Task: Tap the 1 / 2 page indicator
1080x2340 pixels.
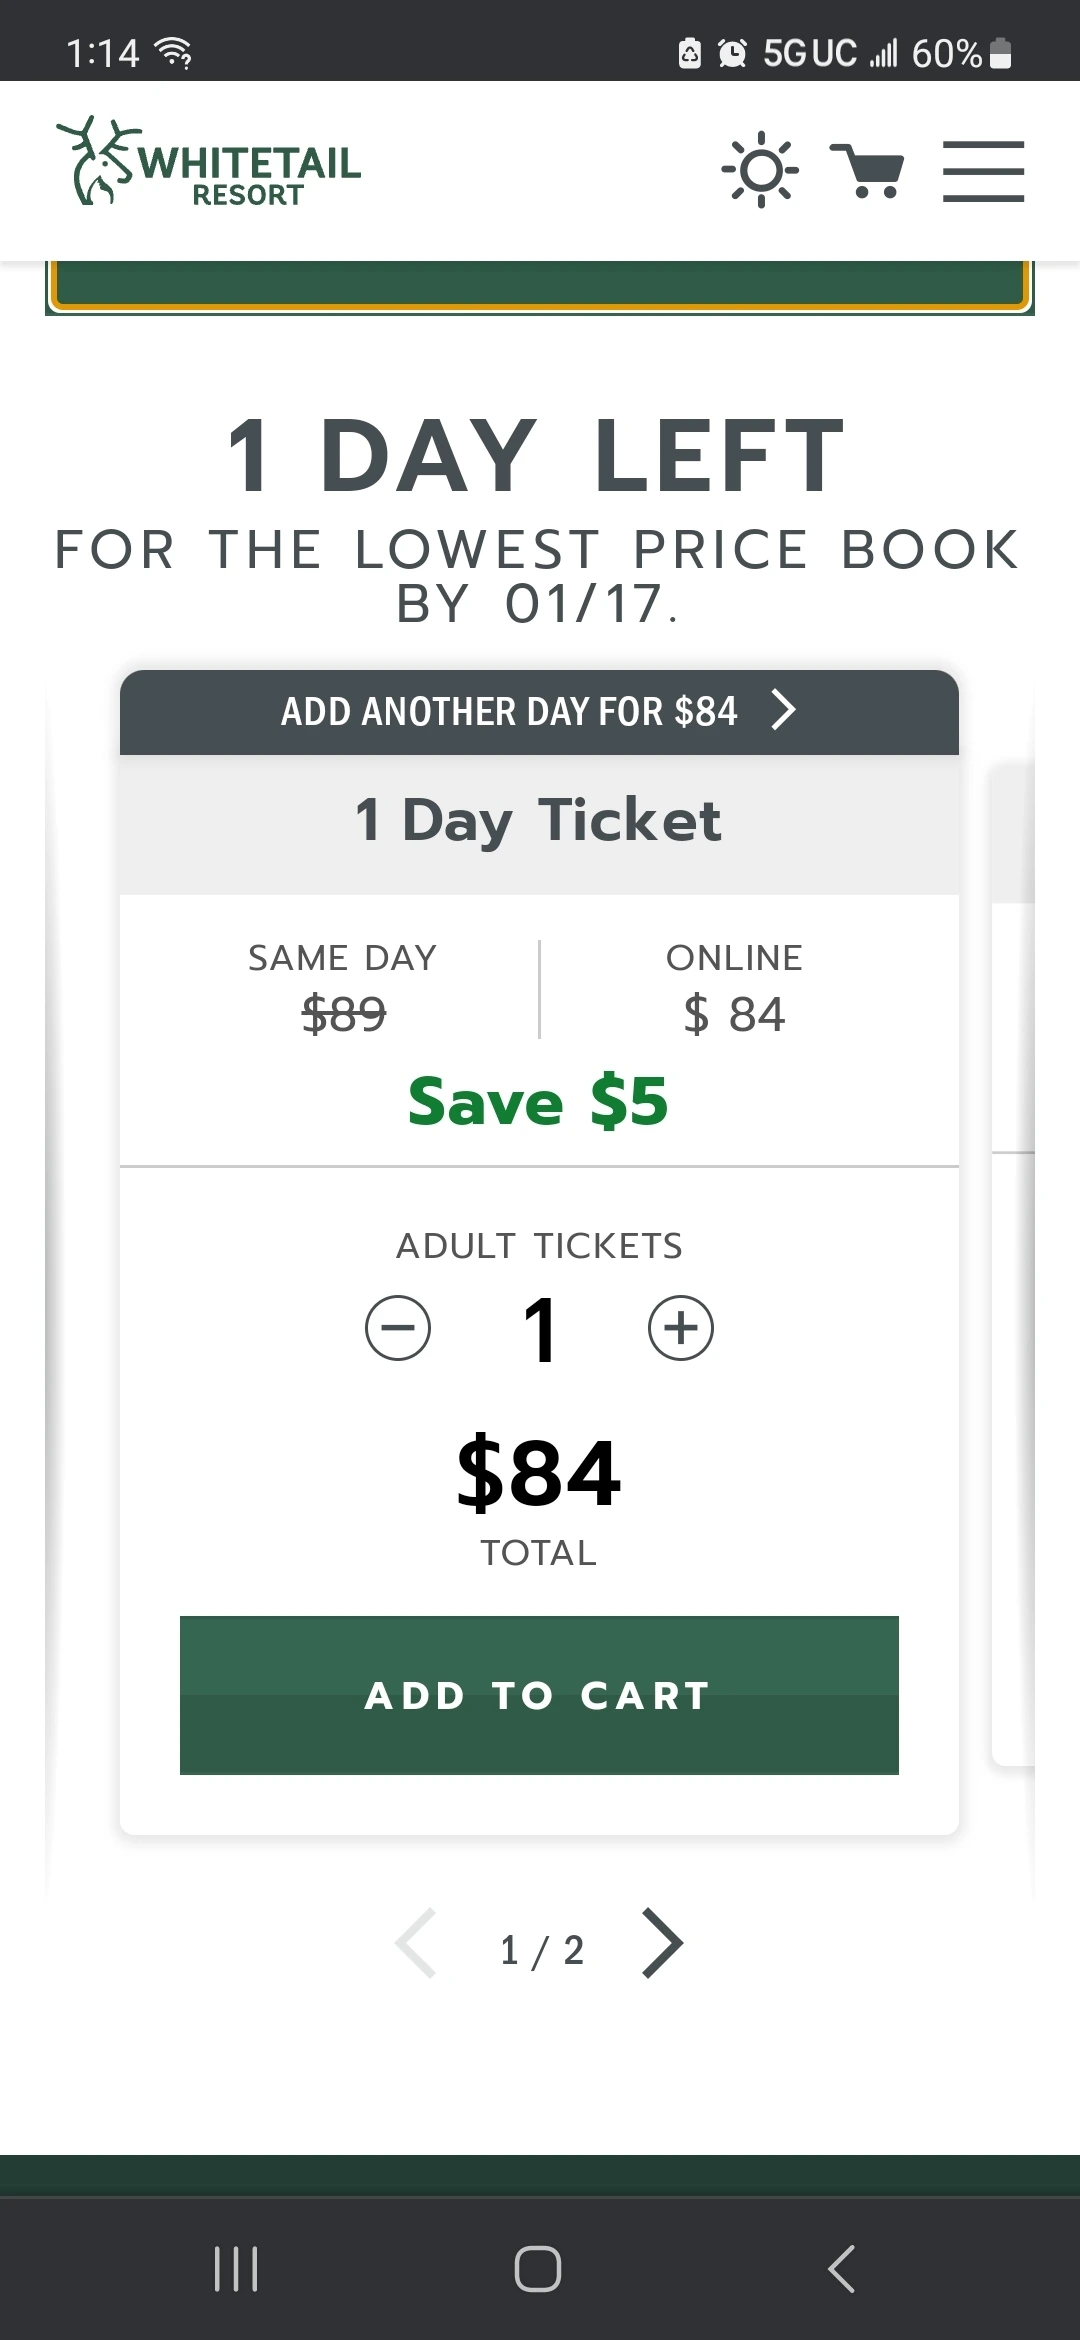Action: click(x=541, y=1950)
